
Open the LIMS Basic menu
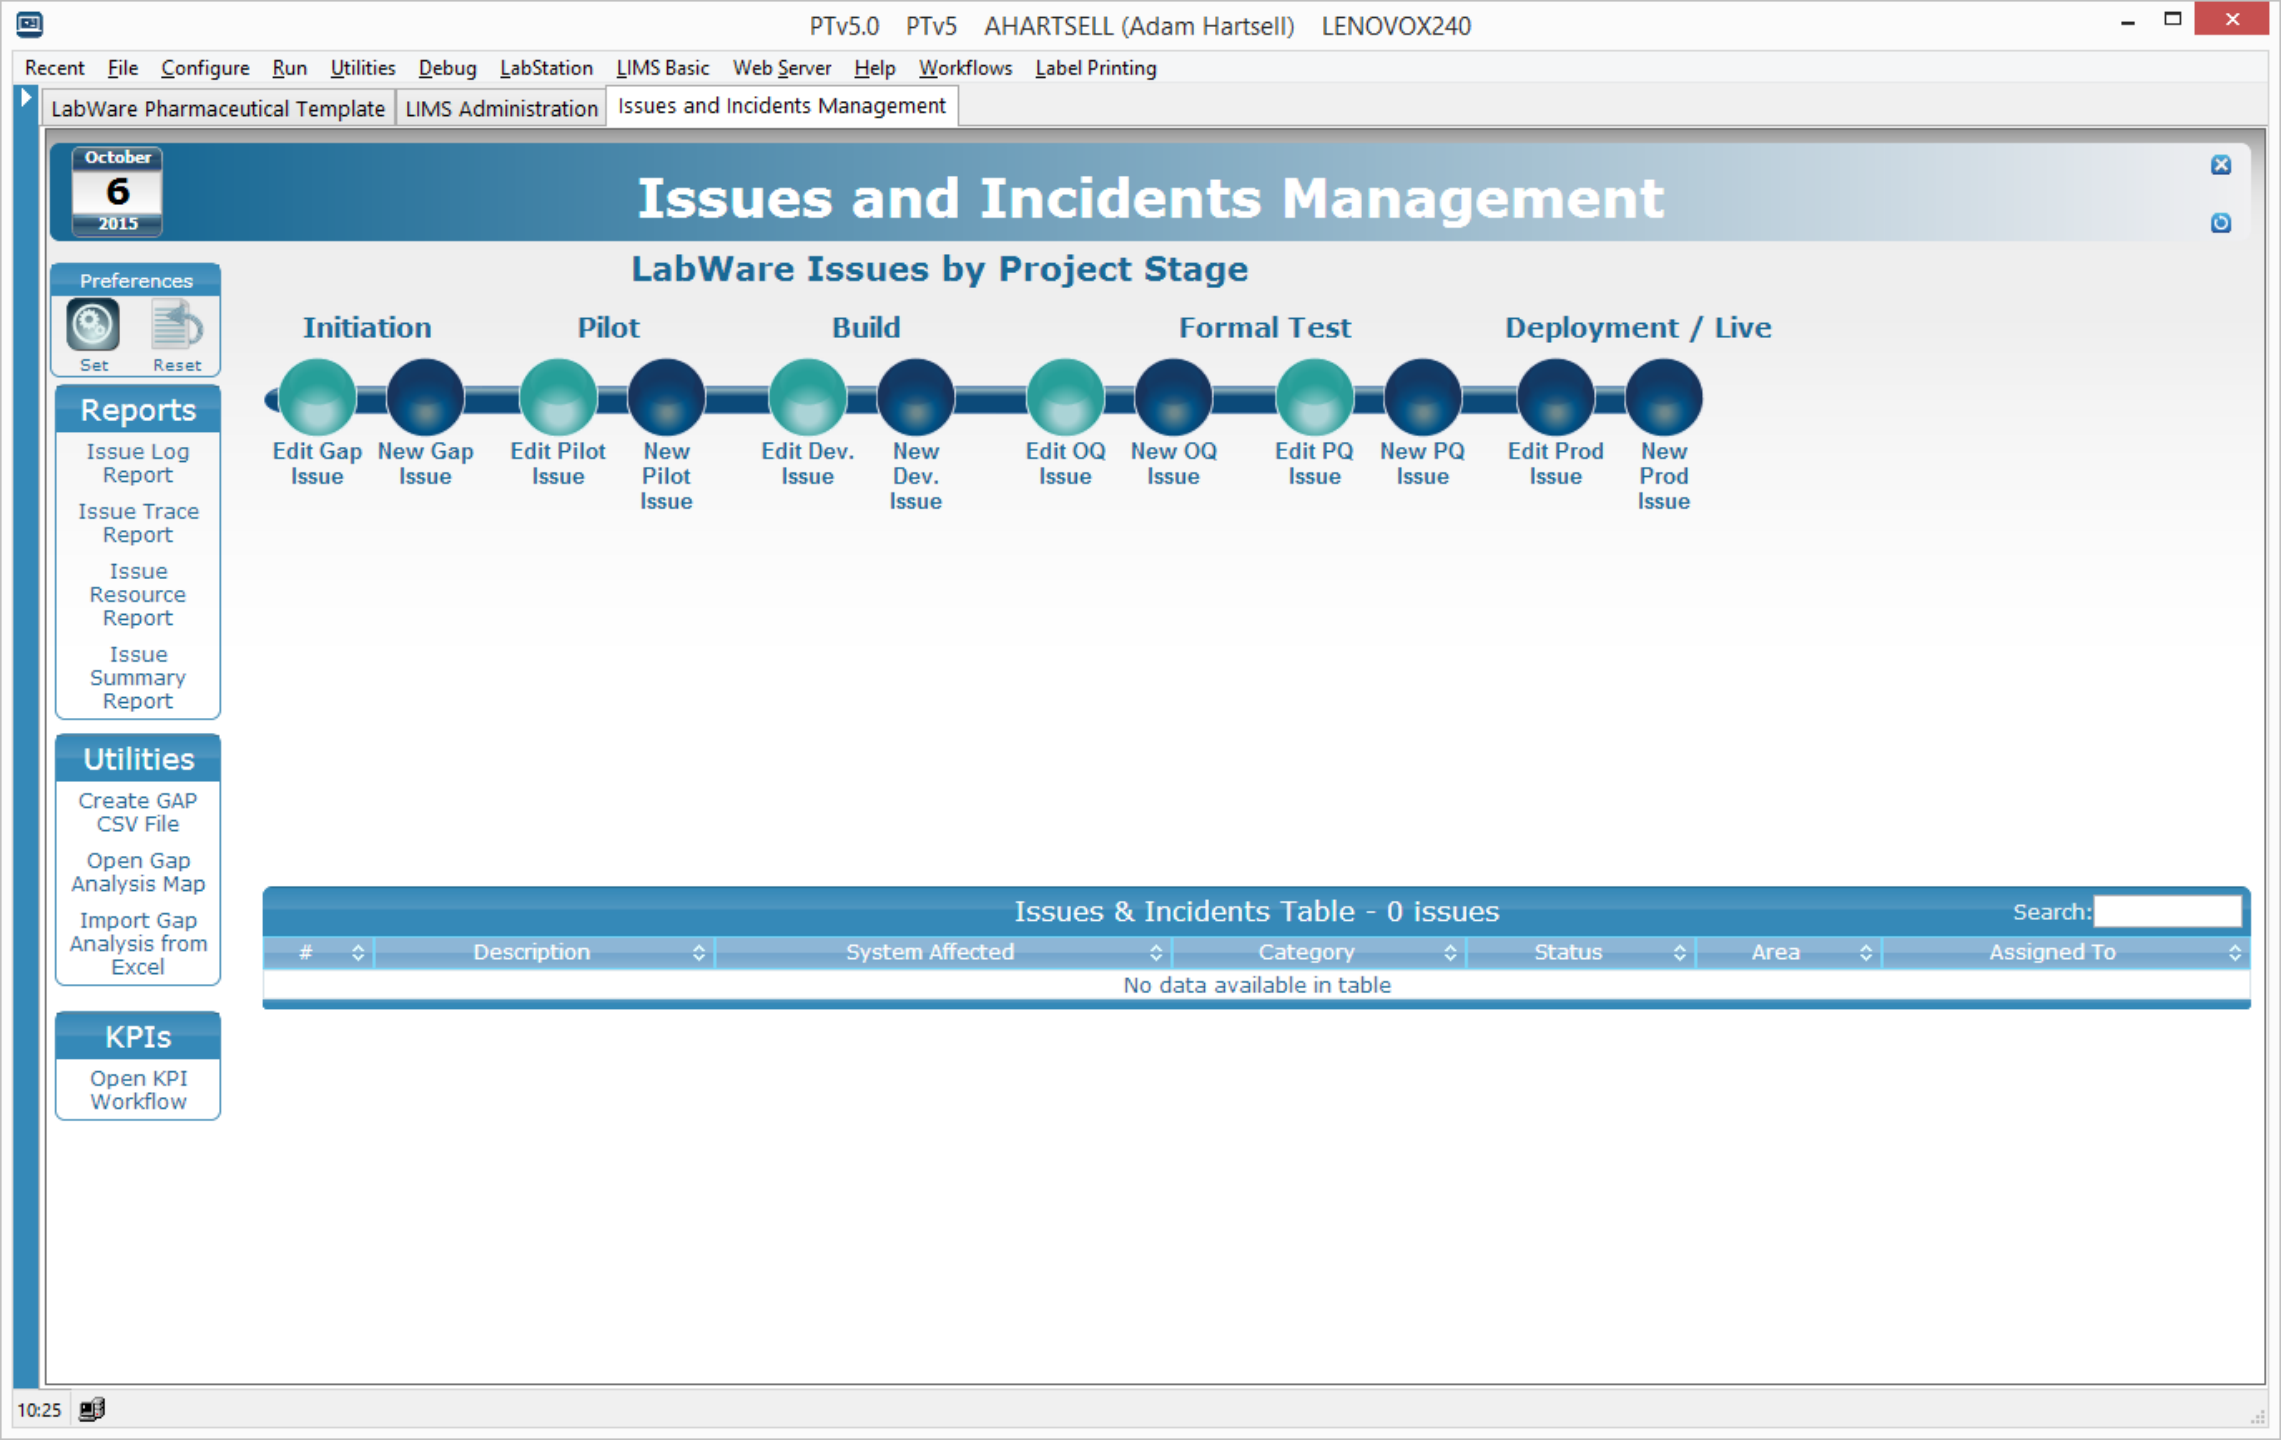click(x=662, y=68)
